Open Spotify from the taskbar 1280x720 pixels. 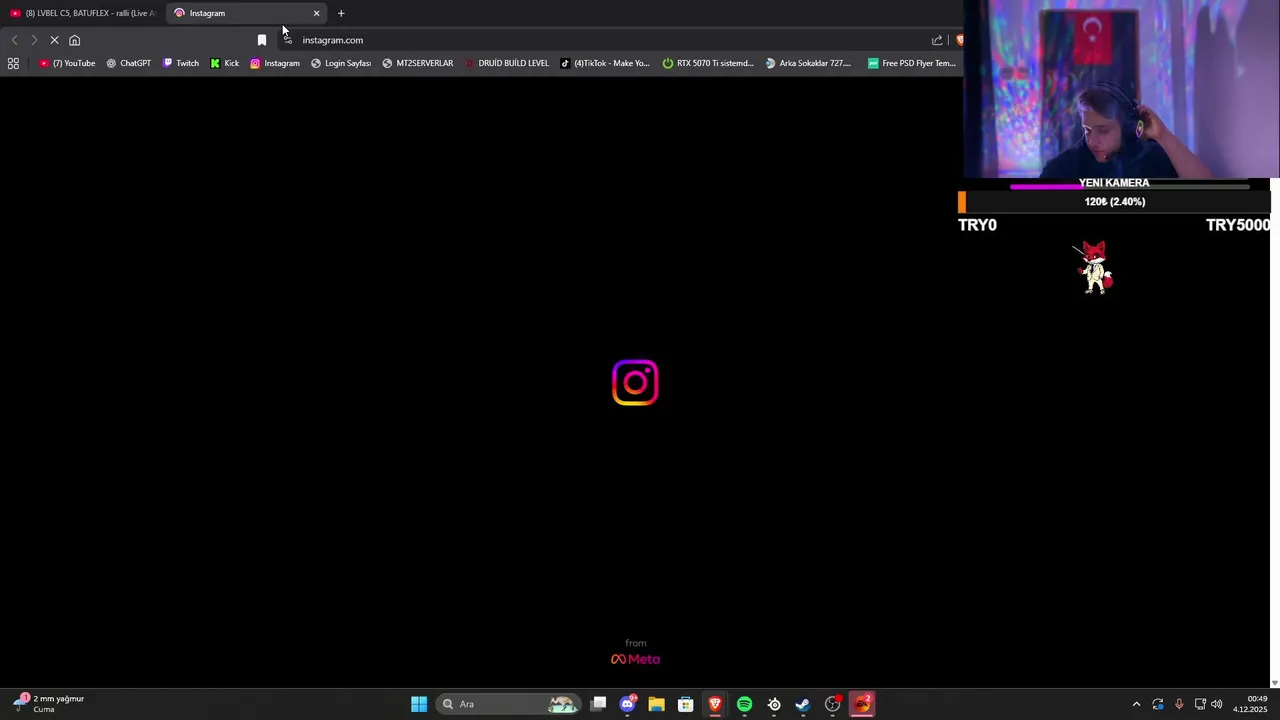coord(744,704)
